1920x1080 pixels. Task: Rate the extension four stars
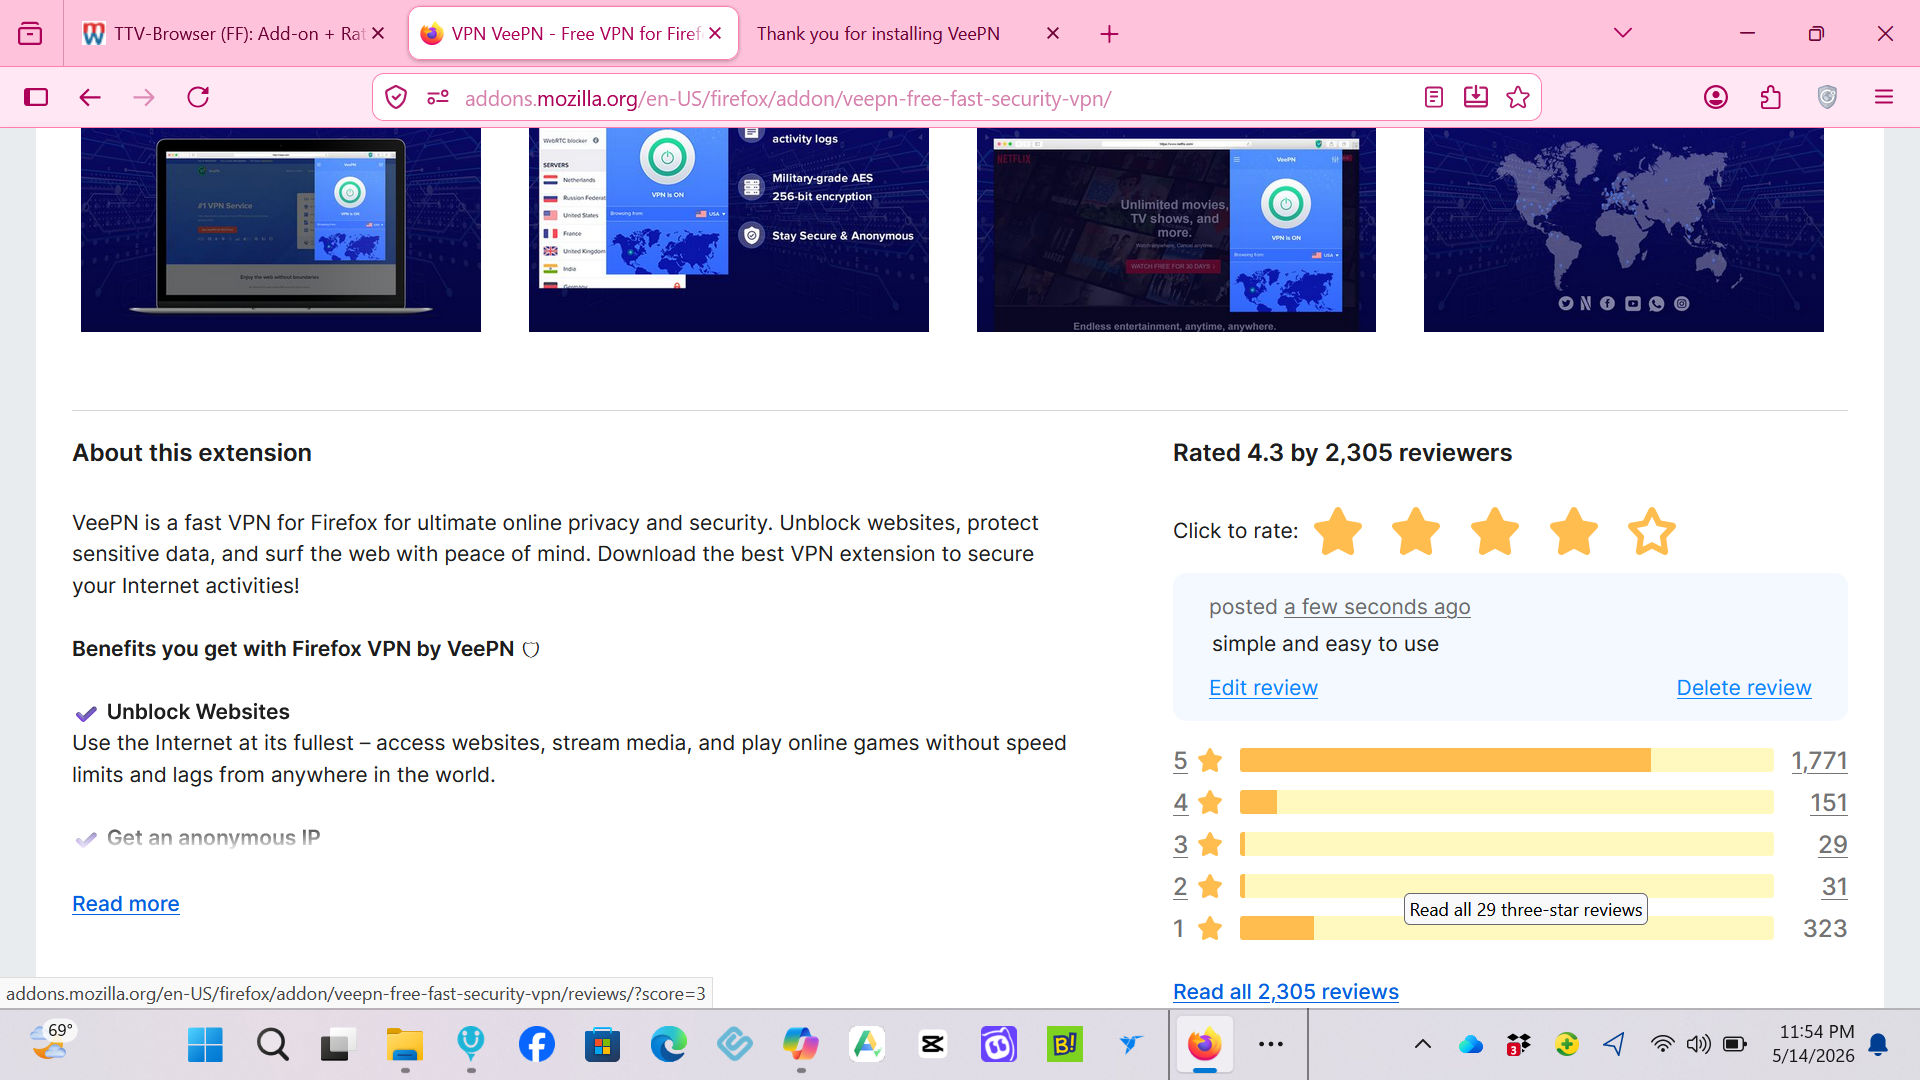[x=1574, y=531]
